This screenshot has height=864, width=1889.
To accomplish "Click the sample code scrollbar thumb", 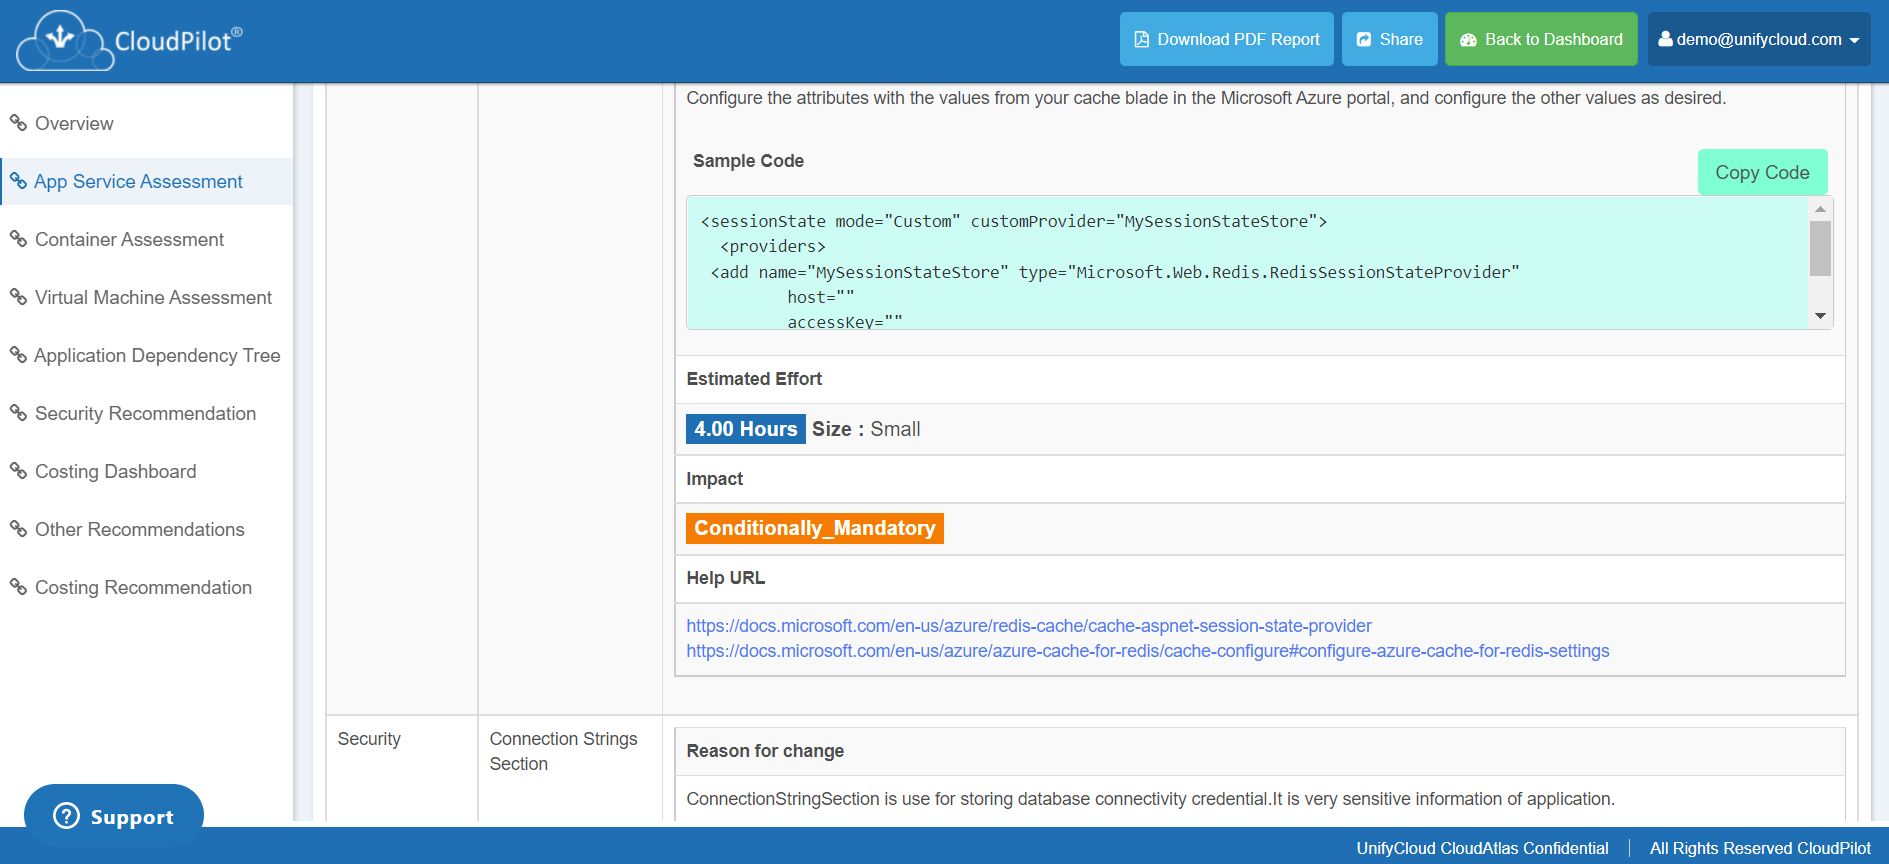I will (x=1820, y=248).
